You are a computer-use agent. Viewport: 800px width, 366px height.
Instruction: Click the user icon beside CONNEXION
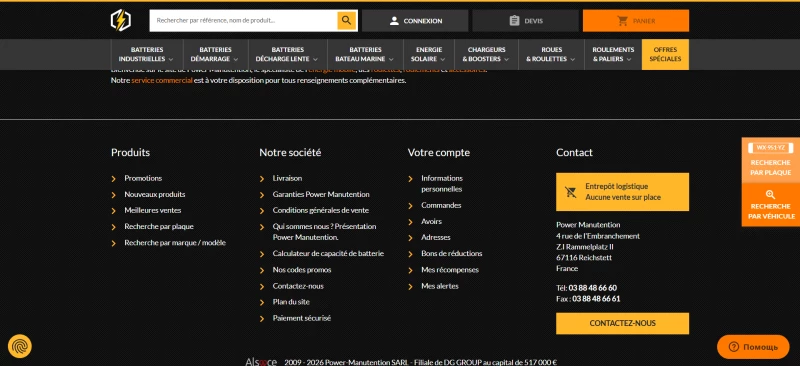(x=394, y=21)
